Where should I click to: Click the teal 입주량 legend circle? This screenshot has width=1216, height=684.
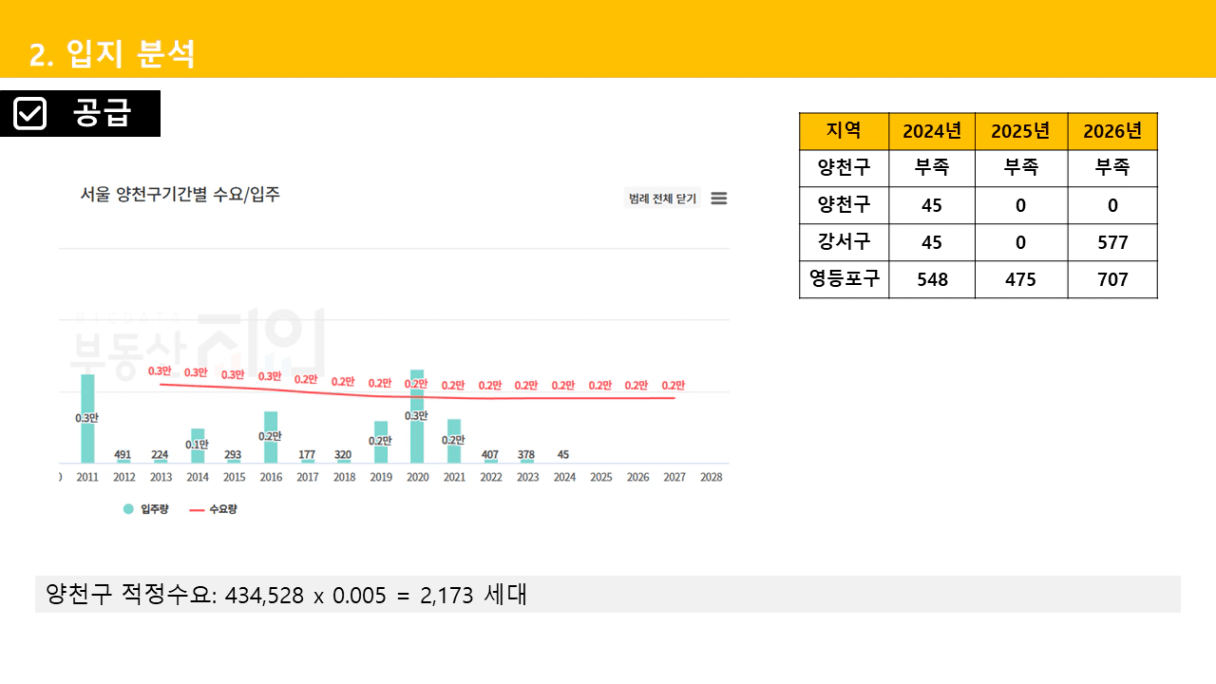click(128, 509)
